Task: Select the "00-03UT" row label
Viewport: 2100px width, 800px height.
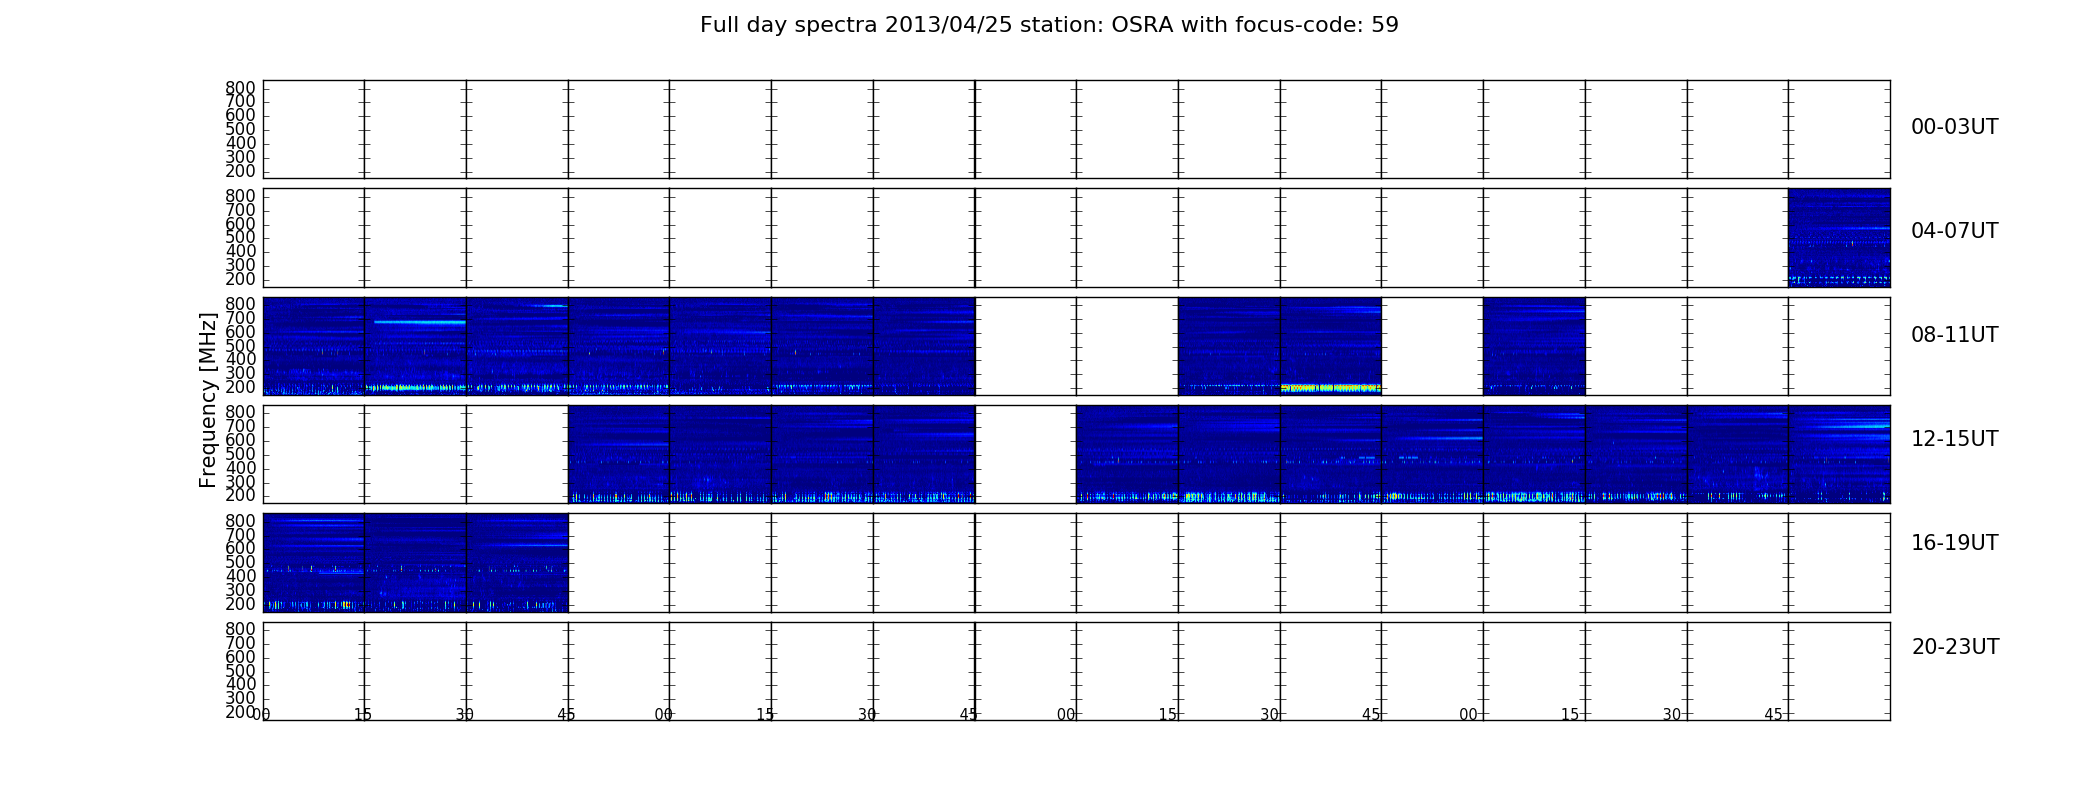Action: tap(1955, 127)
